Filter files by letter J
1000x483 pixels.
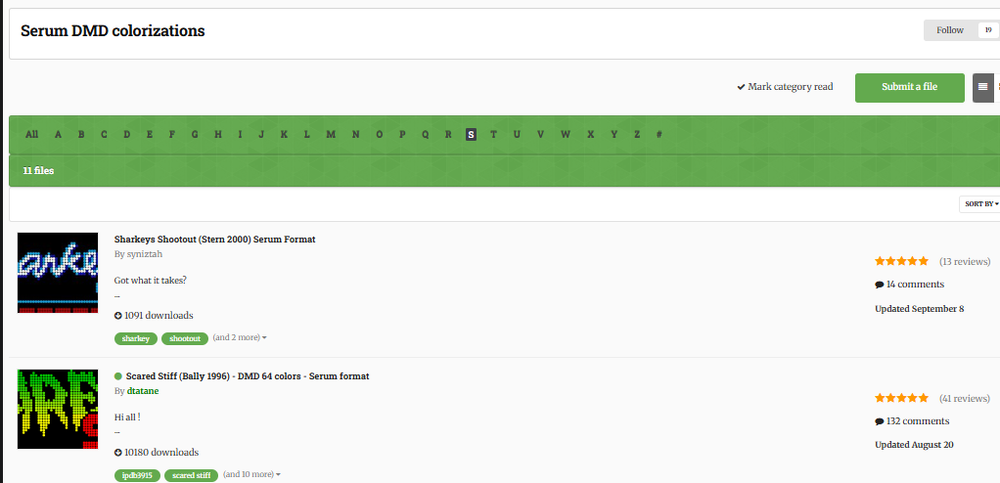(261, 135)
